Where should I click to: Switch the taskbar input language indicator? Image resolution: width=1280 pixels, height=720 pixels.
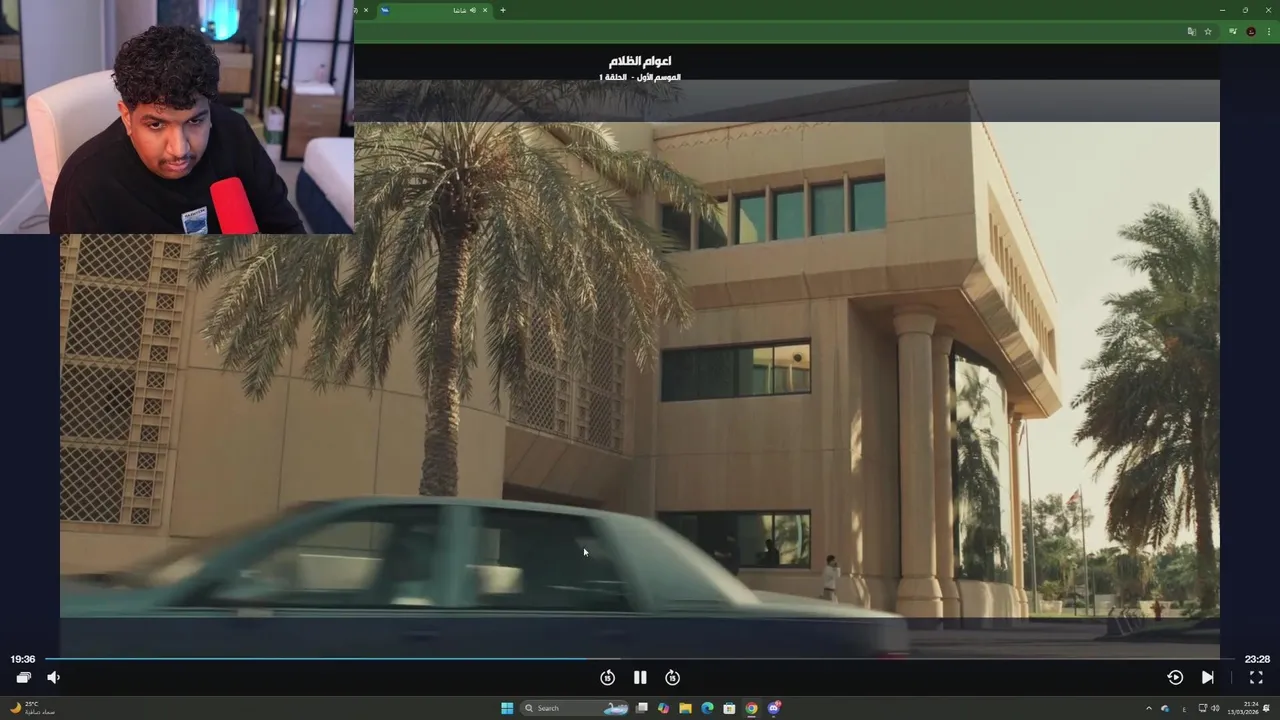(1184, 709)
